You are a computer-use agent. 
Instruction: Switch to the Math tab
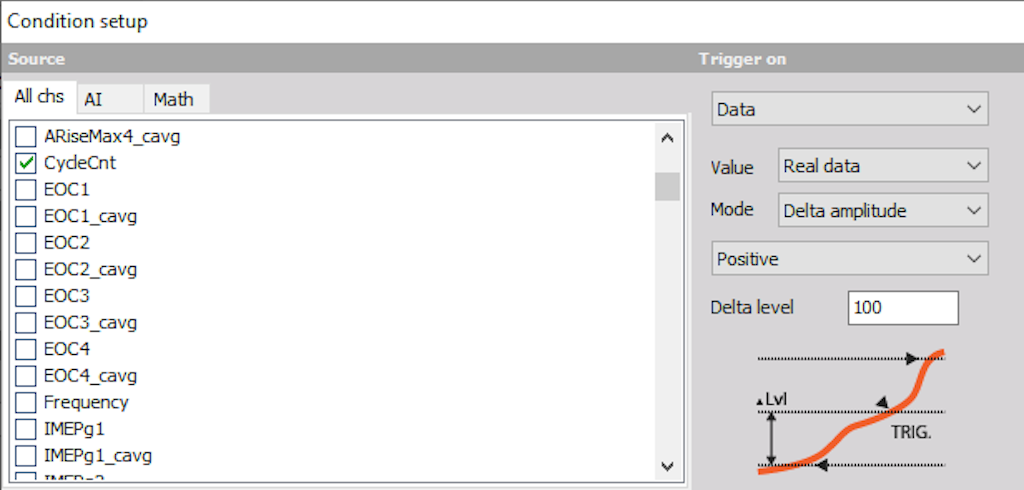[x=176, y=100]
